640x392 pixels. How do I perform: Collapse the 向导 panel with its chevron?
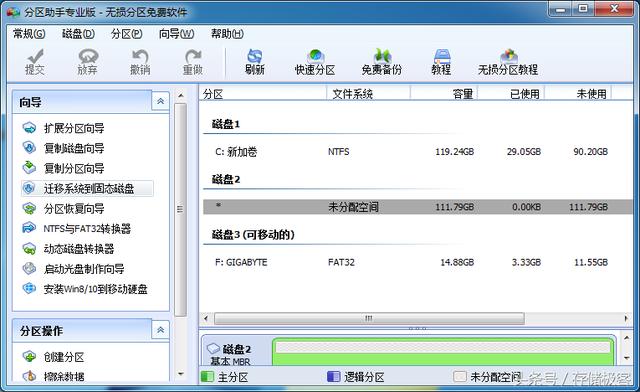pyautogui.click(x=160, y=101)
